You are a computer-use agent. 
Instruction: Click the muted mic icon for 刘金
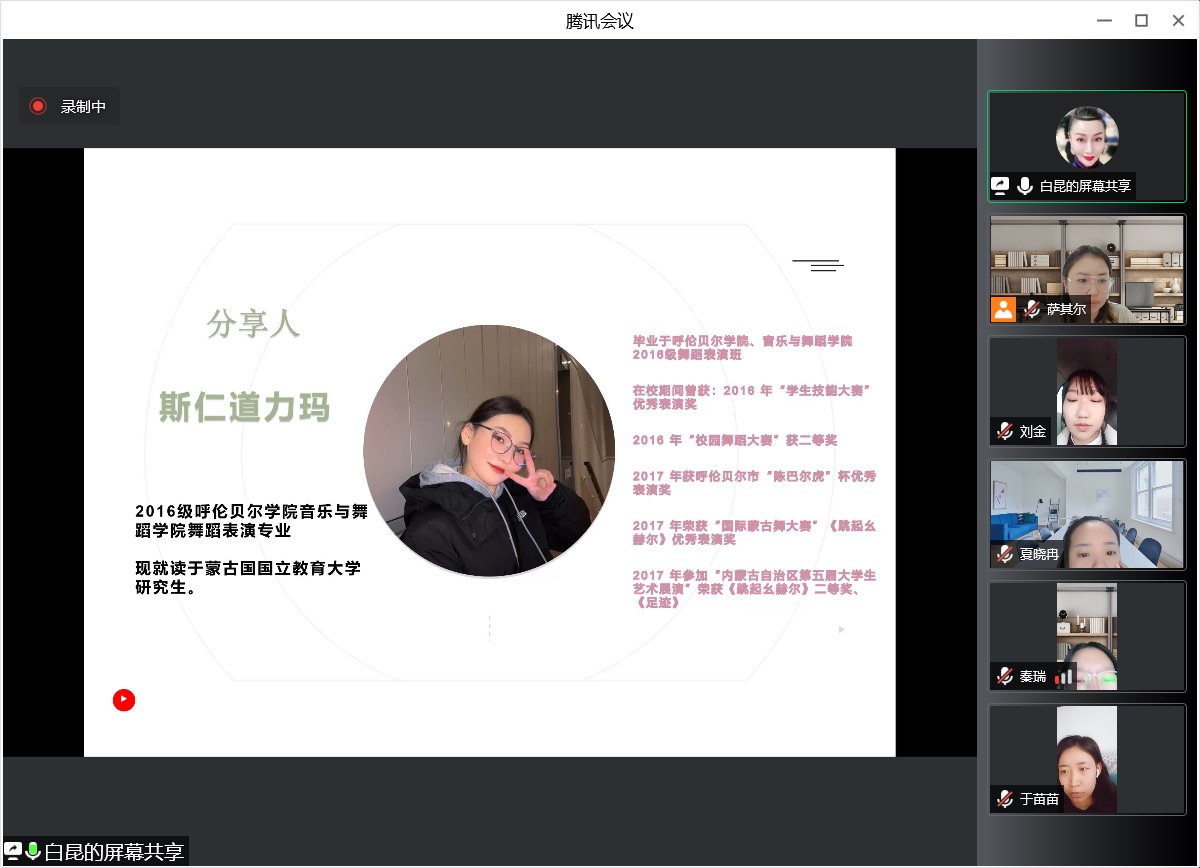(1004, 431)
